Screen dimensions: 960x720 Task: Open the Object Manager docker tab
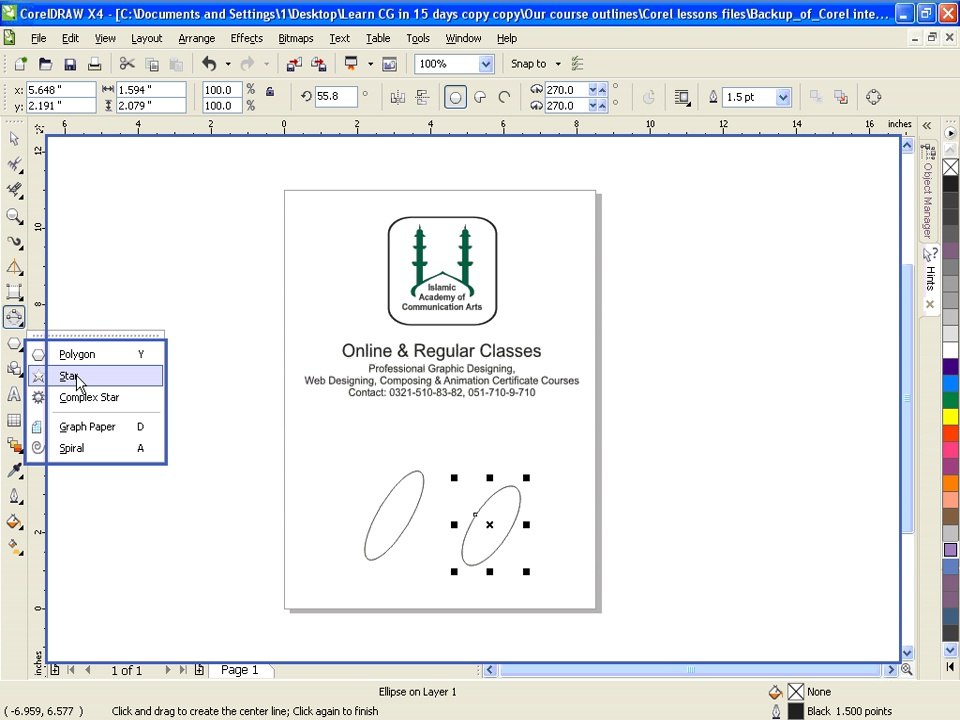[x=928, y=193]
